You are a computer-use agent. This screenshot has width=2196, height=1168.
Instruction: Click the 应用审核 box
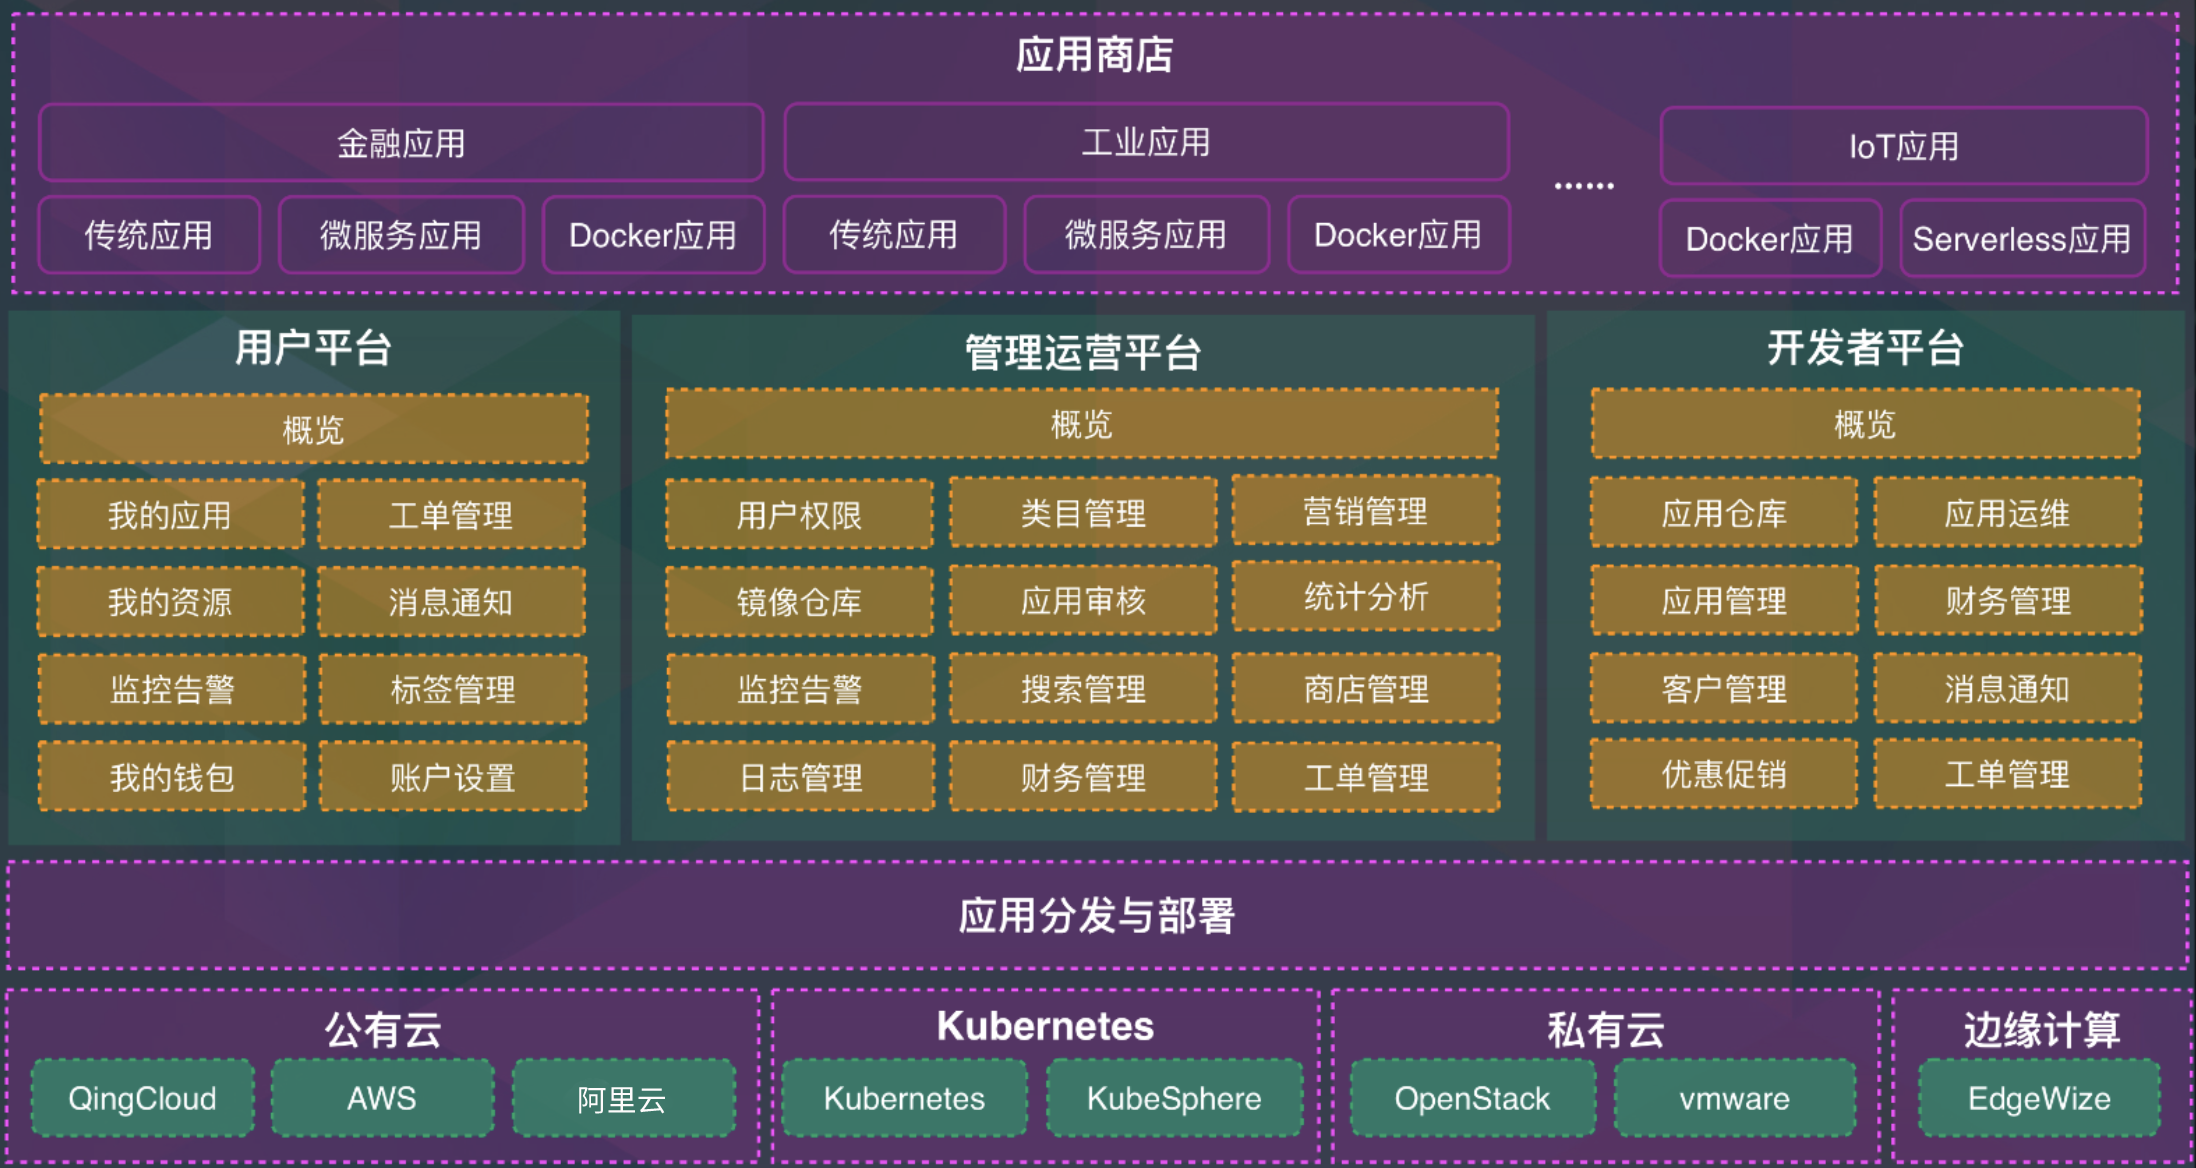[x=1083, y=601]
